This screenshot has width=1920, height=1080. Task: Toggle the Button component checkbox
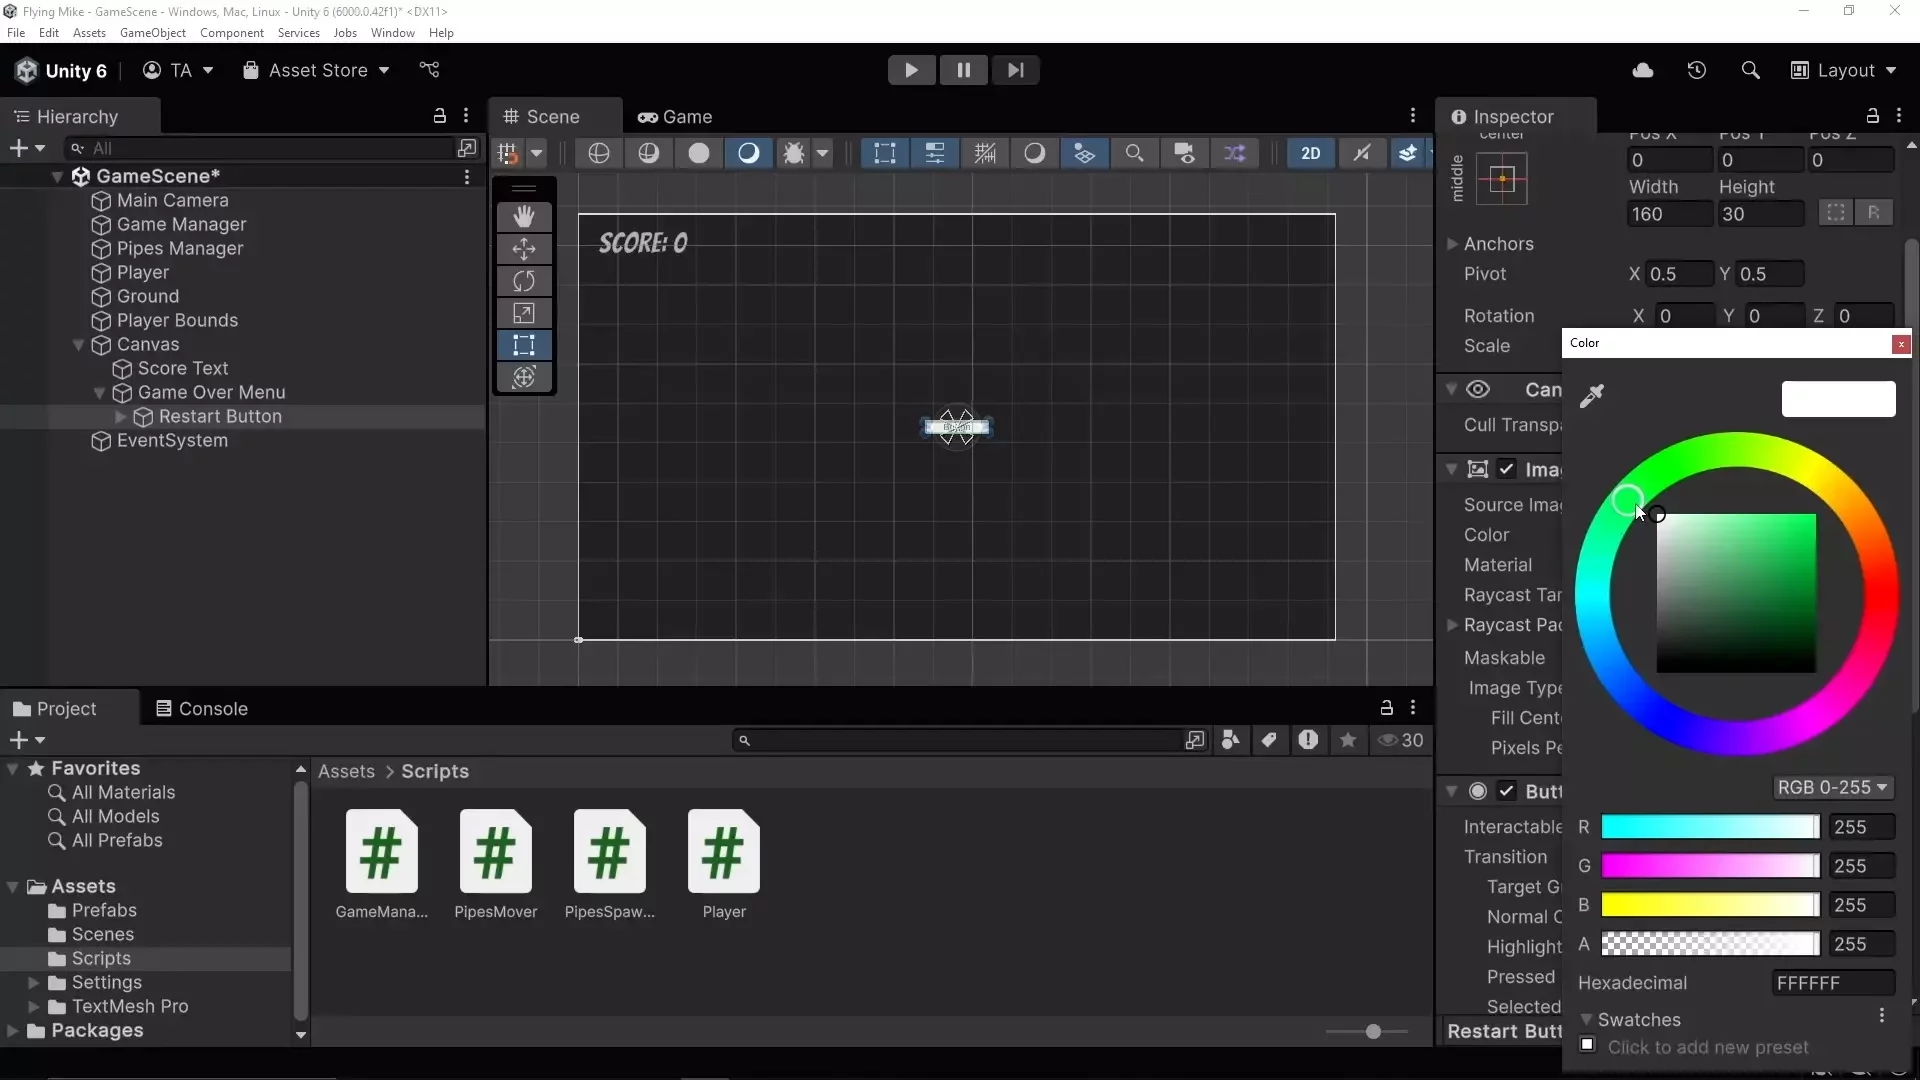(x=1507, y=791)
